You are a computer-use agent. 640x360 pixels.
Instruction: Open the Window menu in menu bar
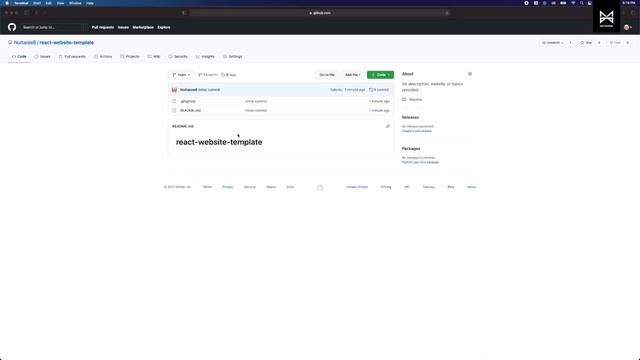tap(75, 3)
